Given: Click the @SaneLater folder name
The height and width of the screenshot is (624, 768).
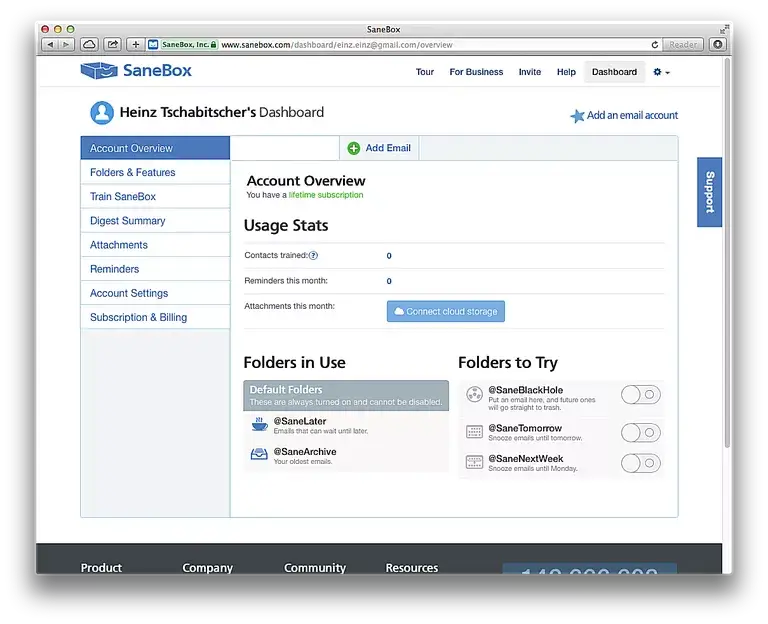Looking at the screenshot, I should click(300, 421).
